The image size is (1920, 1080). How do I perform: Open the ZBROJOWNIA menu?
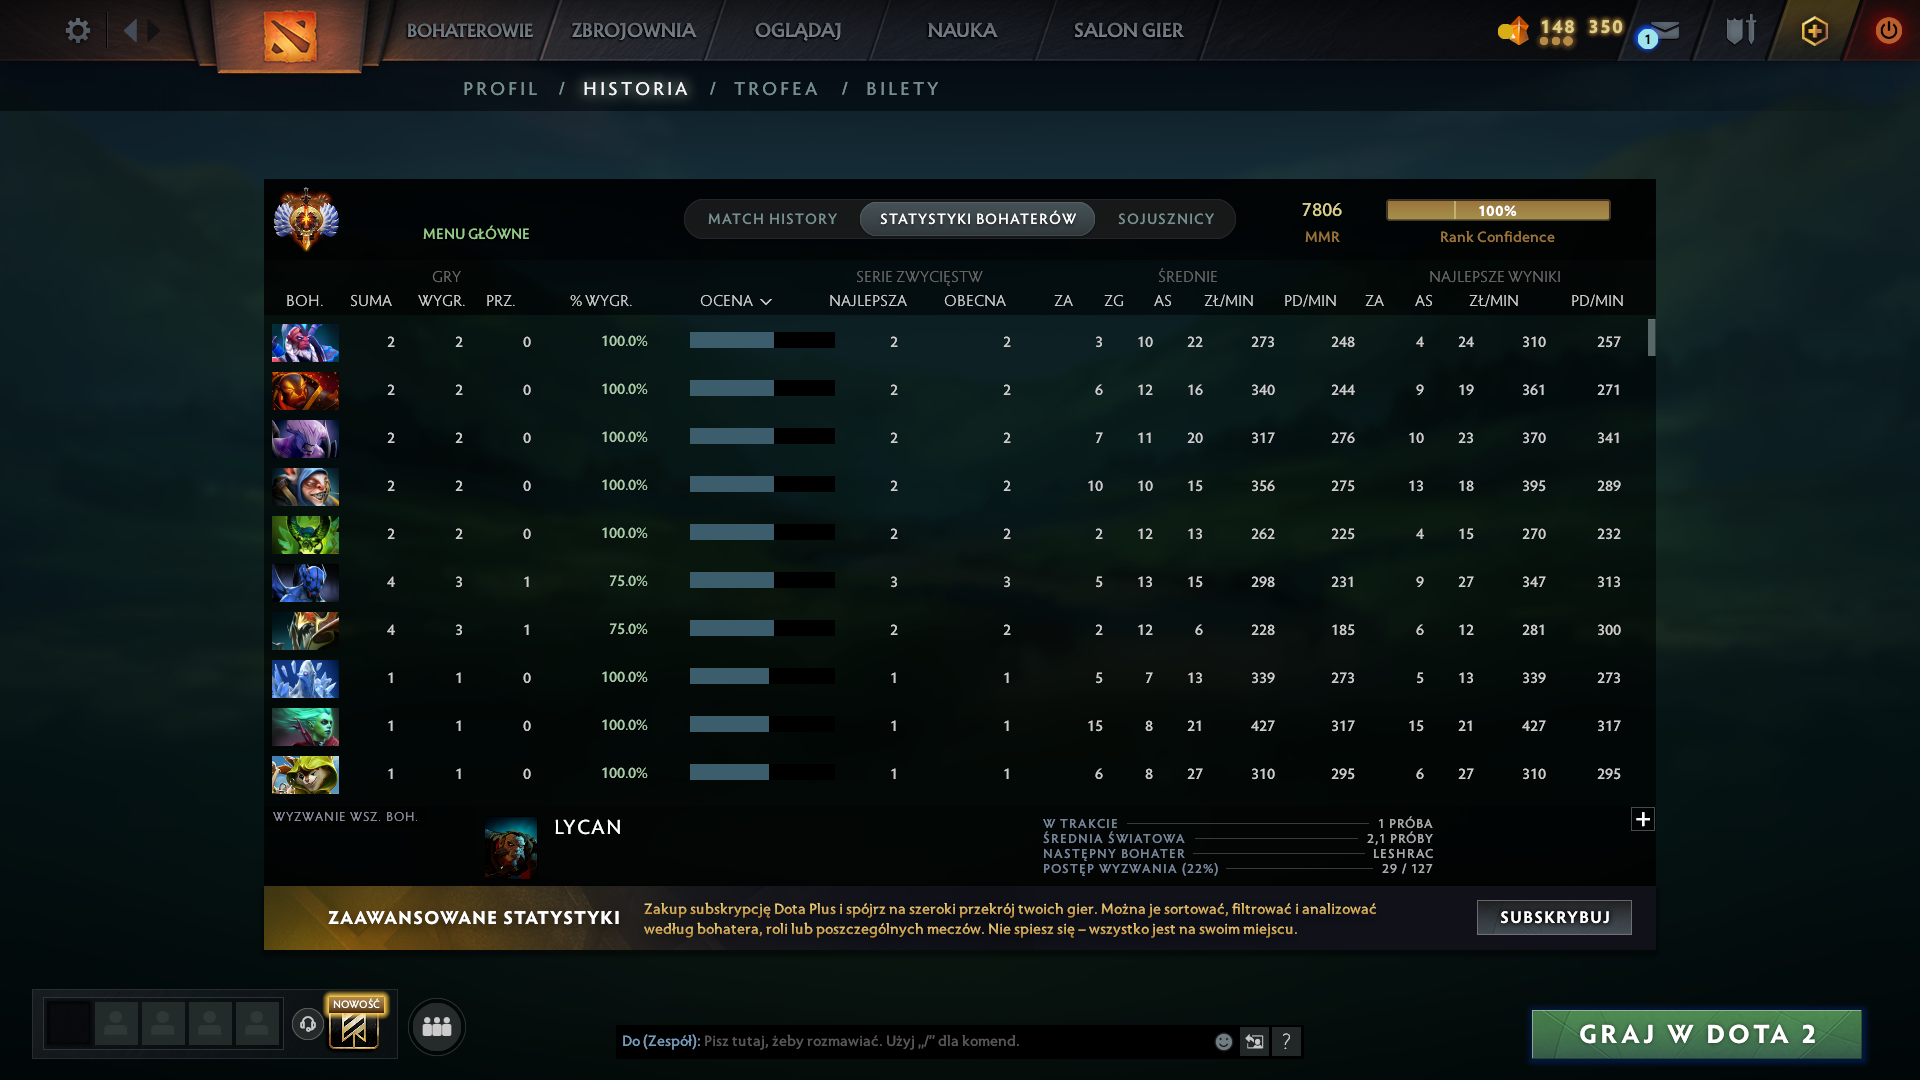(633, 30)
